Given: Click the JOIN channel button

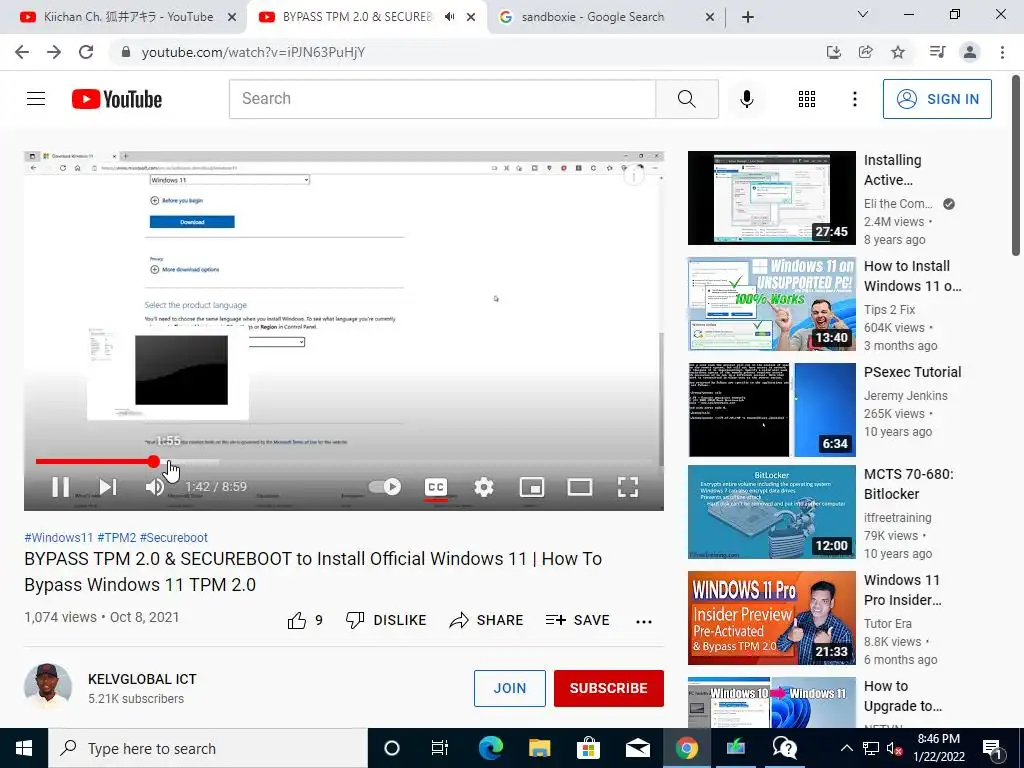Looking at the screenshot, I should pos(509,688).
